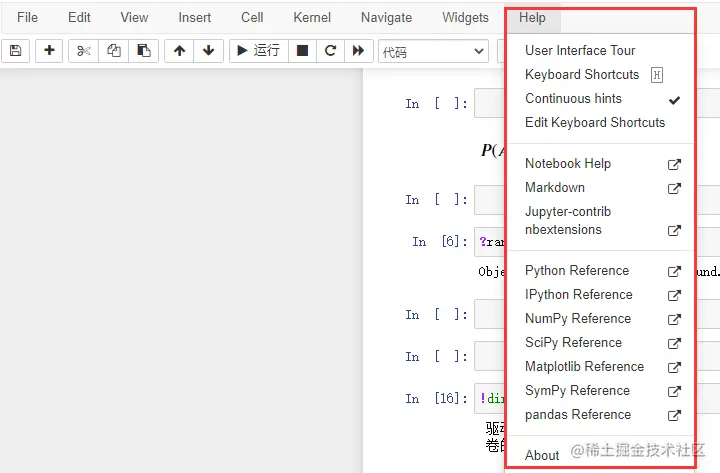The image size is (720, 473).
Task: Move the selected cell down
Action: click(x=208, y=51)
